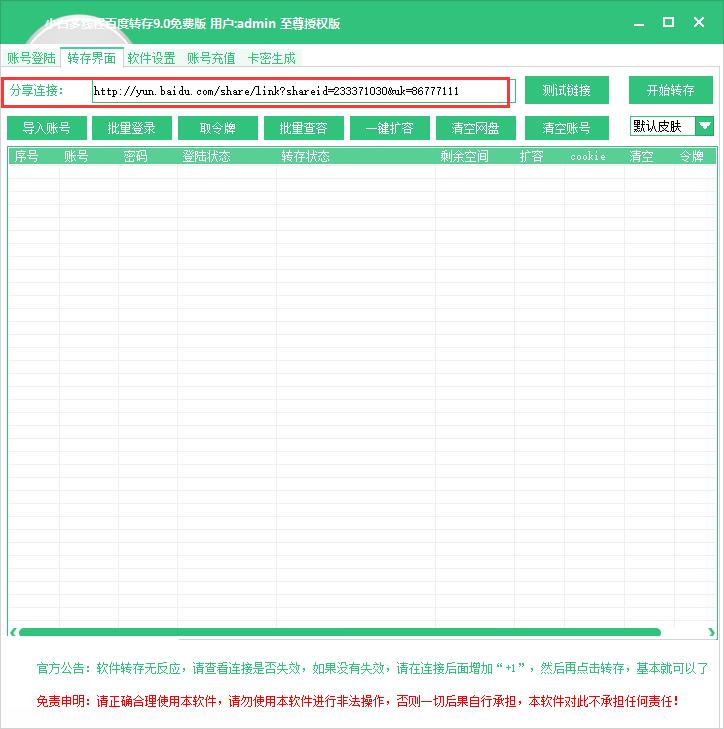Switch to the 账号登陆 tab
The image size is (724, 729).
coord(31,58)
